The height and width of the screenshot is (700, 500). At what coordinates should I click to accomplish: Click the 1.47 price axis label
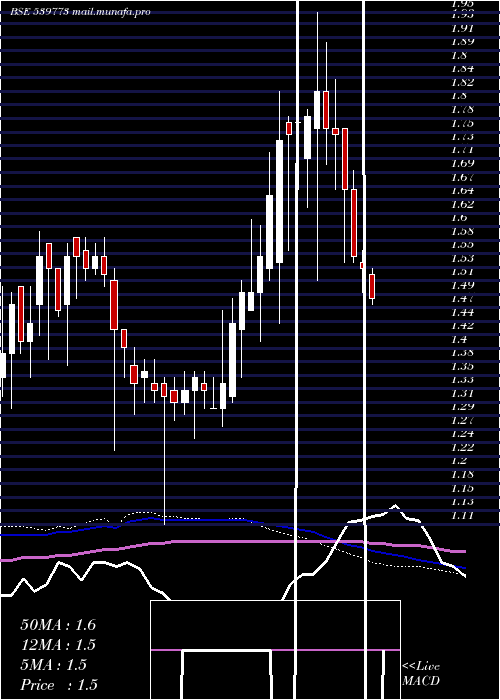pyautogui.click(x=462, y=299)
